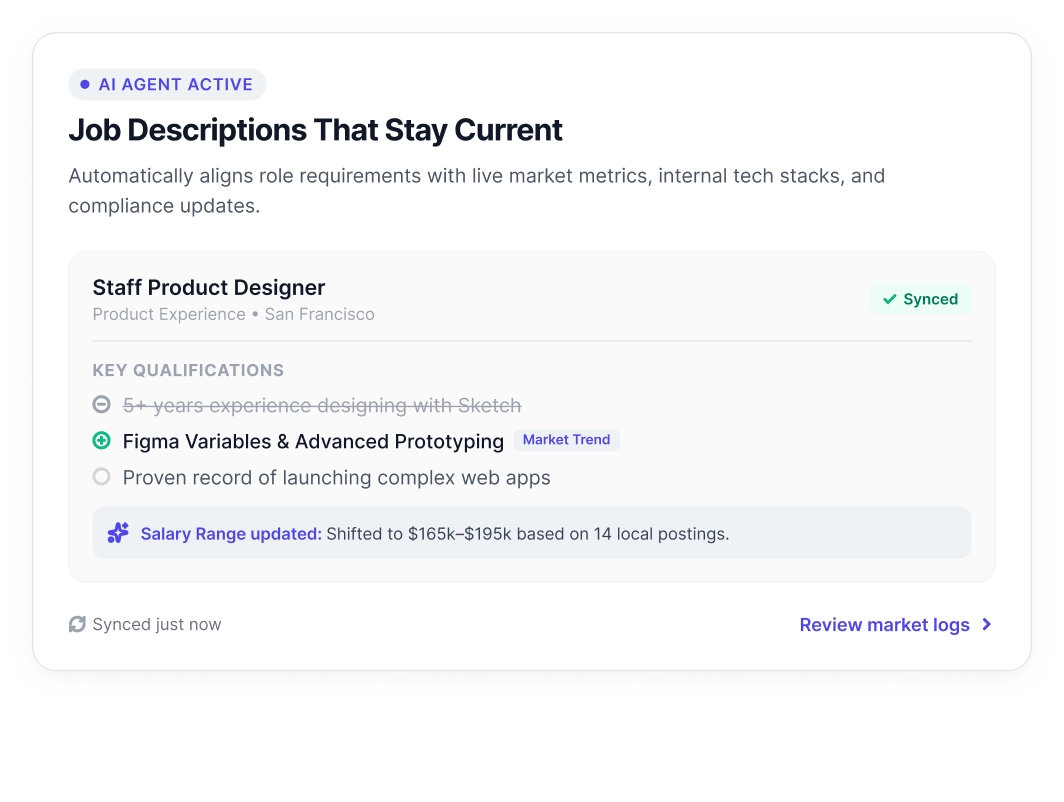
Task: Click the AI AGENT ACTIVE pill
Action: pos(167,85)
